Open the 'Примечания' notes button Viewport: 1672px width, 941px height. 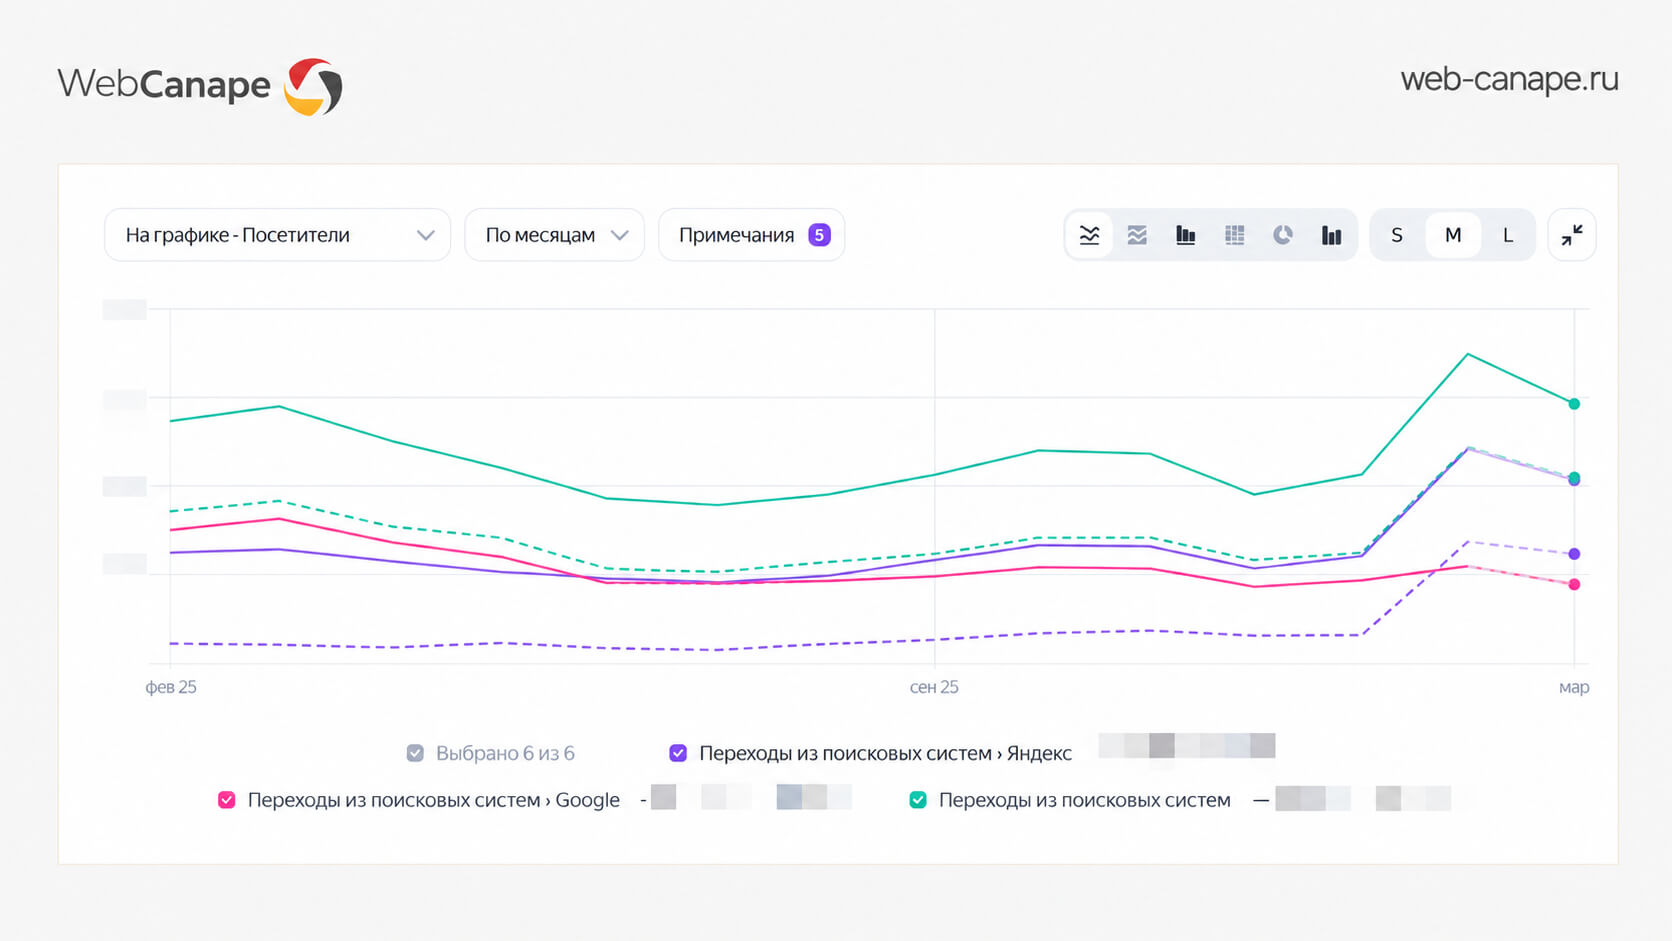[x=751, y=235]
